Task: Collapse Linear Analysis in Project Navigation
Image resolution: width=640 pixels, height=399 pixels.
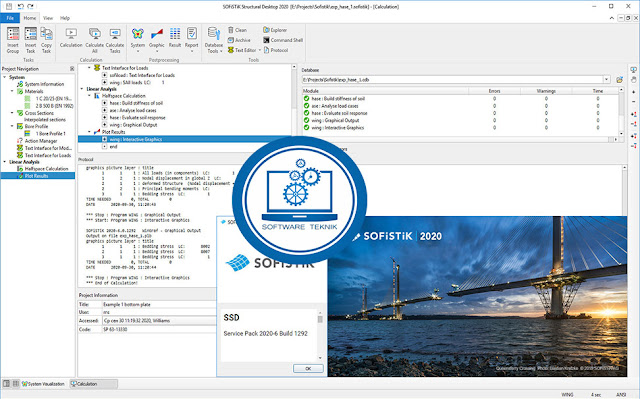Action: point(4,162)
